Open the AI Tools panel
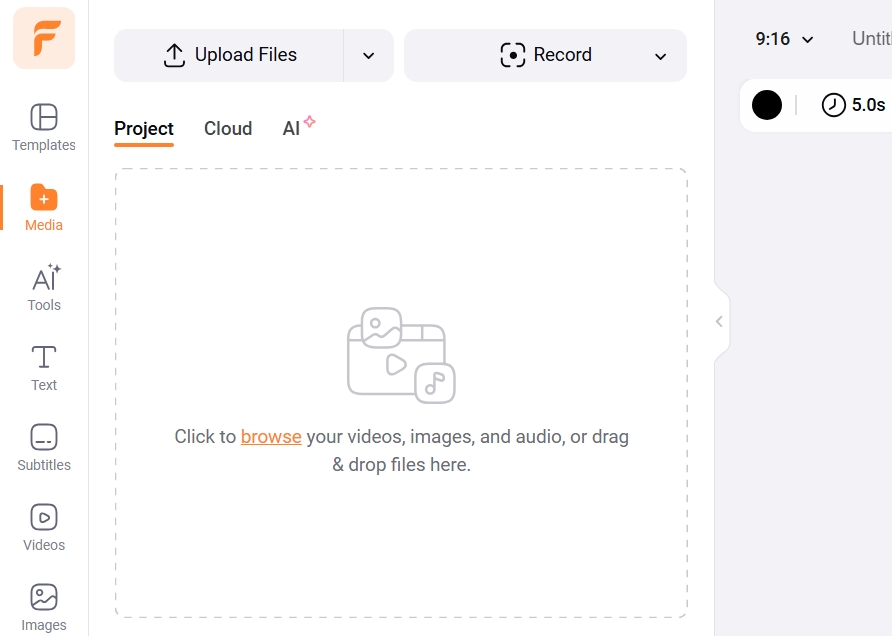Screen dimensions: 892x636 click(44, 287)
